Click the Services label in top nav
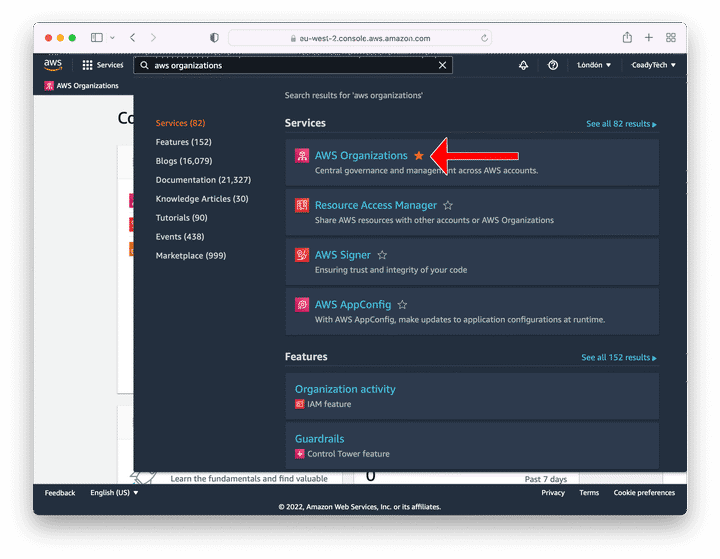The height and width of the screenshot is (559, 720). (110, 65)
